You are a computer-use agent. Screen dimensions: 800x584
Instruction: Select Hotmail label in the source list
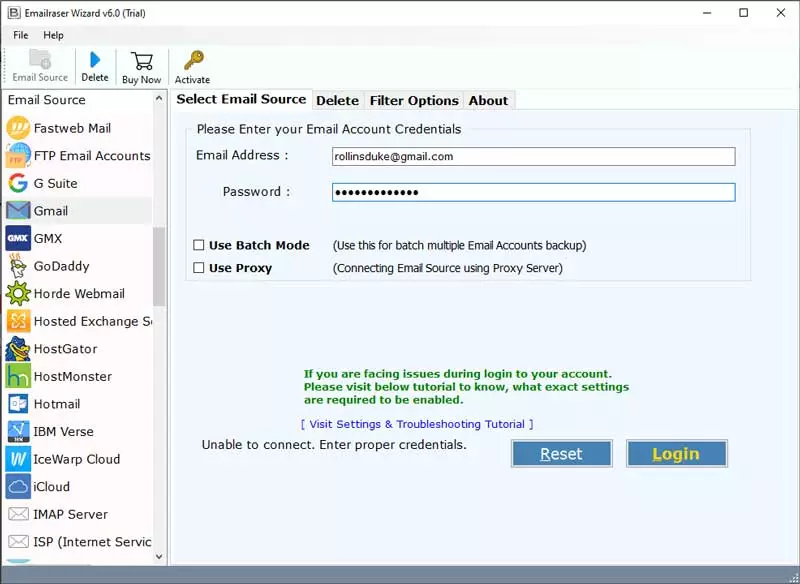(57, 404)
